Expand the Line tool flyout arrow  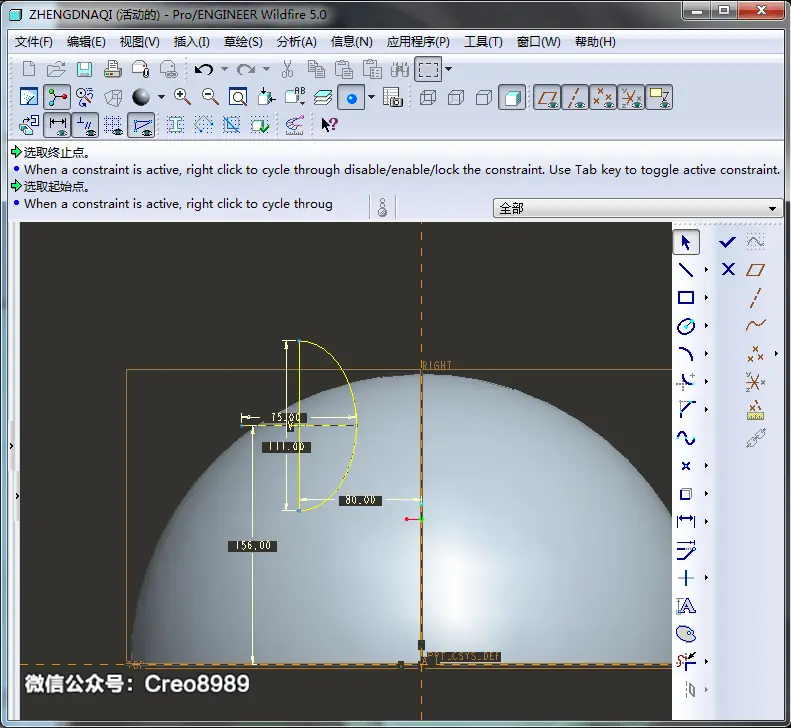click(706, 270)
